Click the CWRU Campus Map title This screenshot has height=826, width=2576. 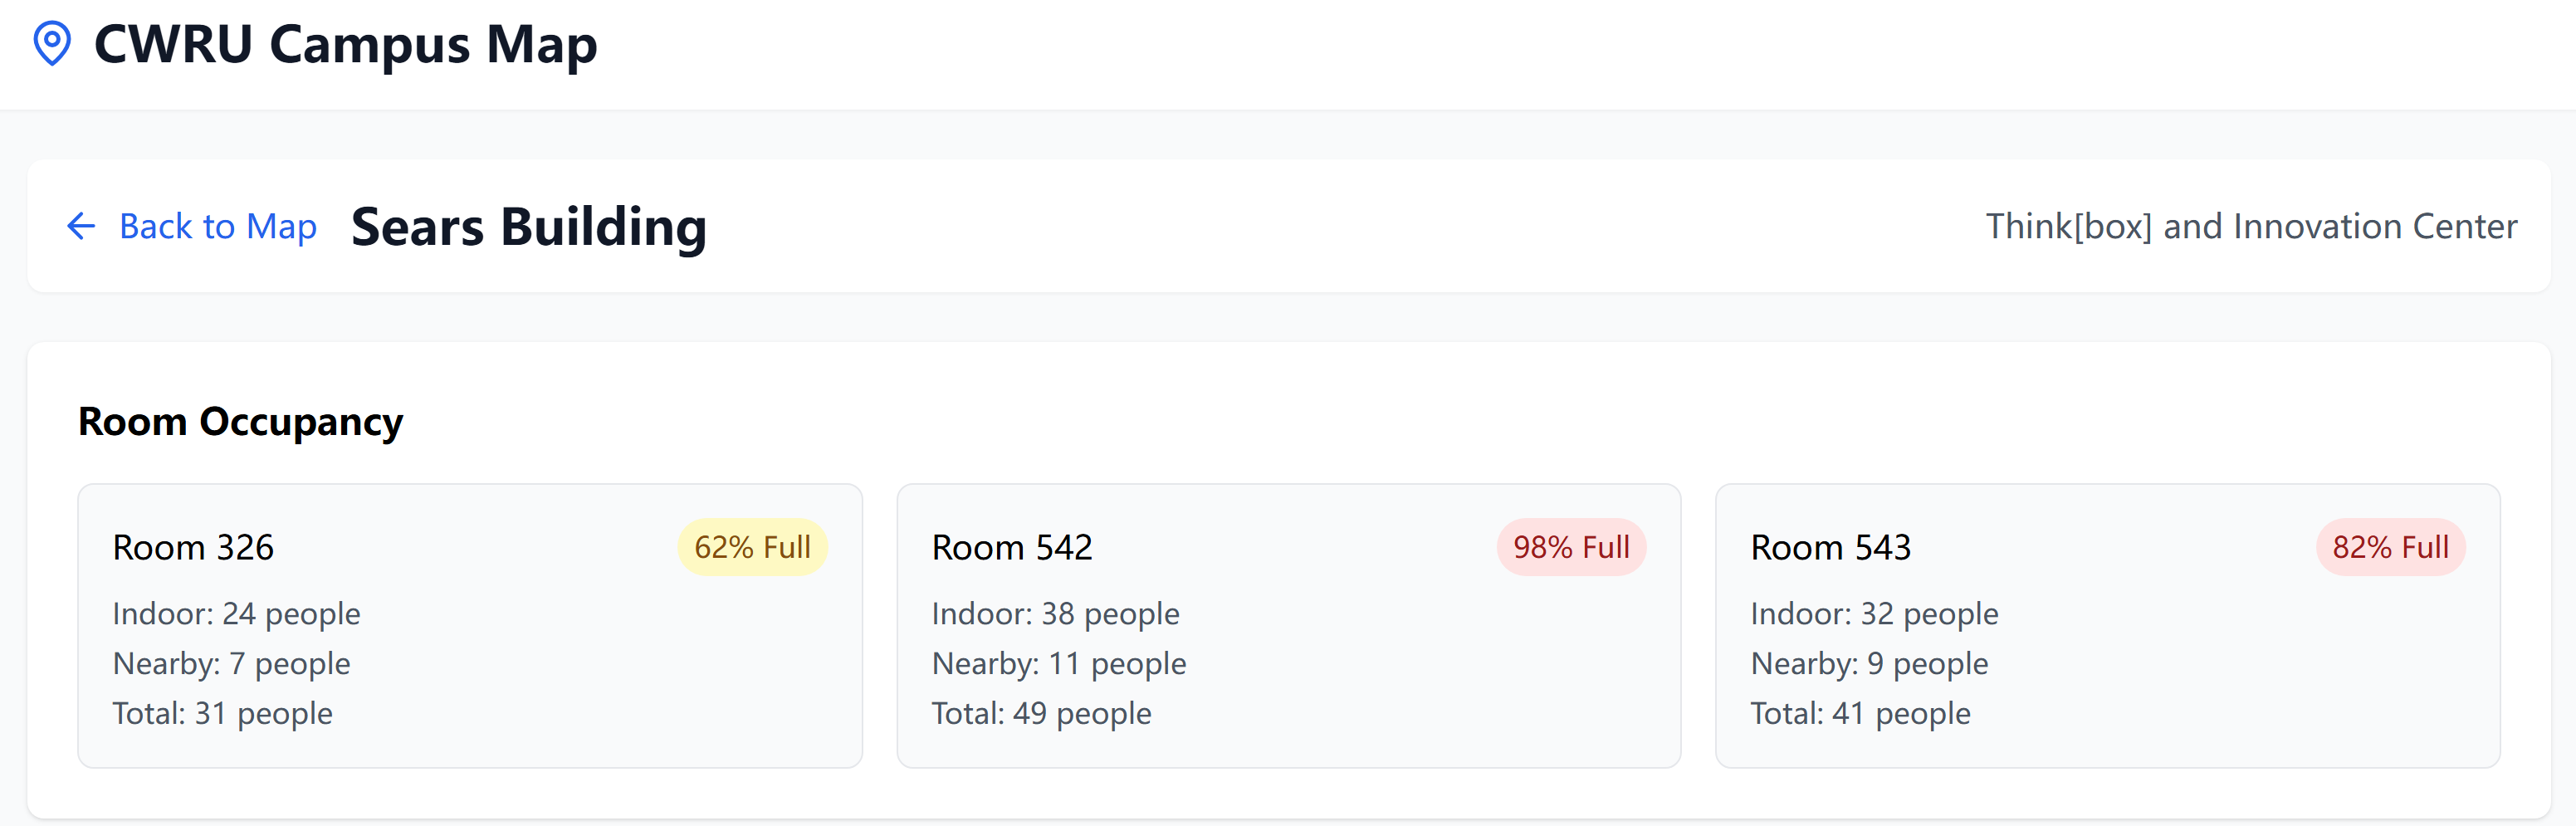[345, 43]
